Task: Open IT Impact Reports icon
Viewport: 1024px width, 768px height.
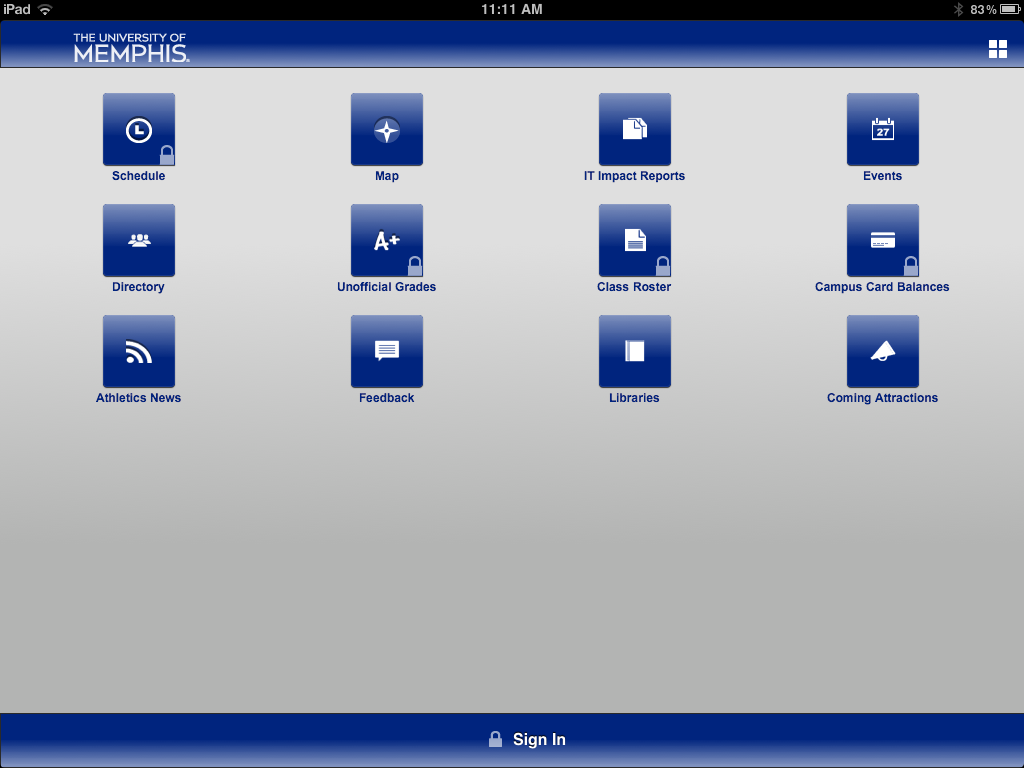Action: [635, 130]
